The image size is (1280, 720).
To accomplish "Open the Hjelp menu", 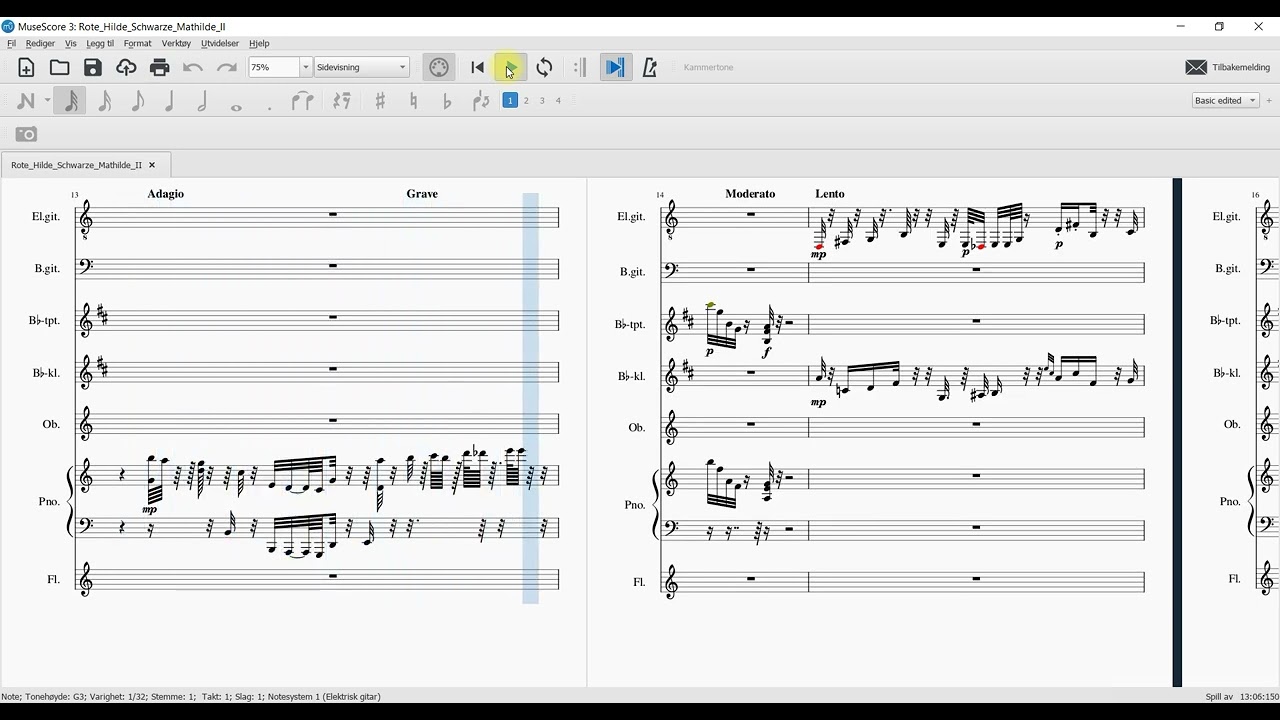I will 259,43.
